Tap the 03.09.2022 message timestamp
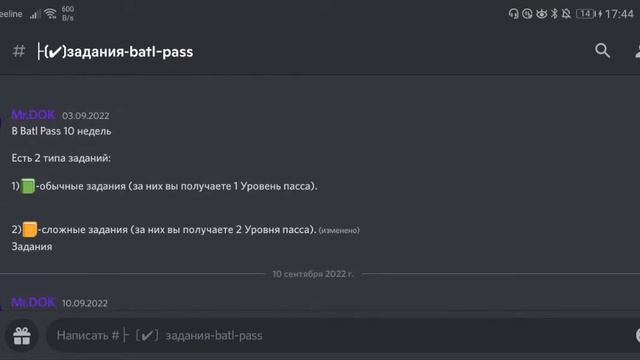Viewport: 640px width, 360px height. [86, 116]
